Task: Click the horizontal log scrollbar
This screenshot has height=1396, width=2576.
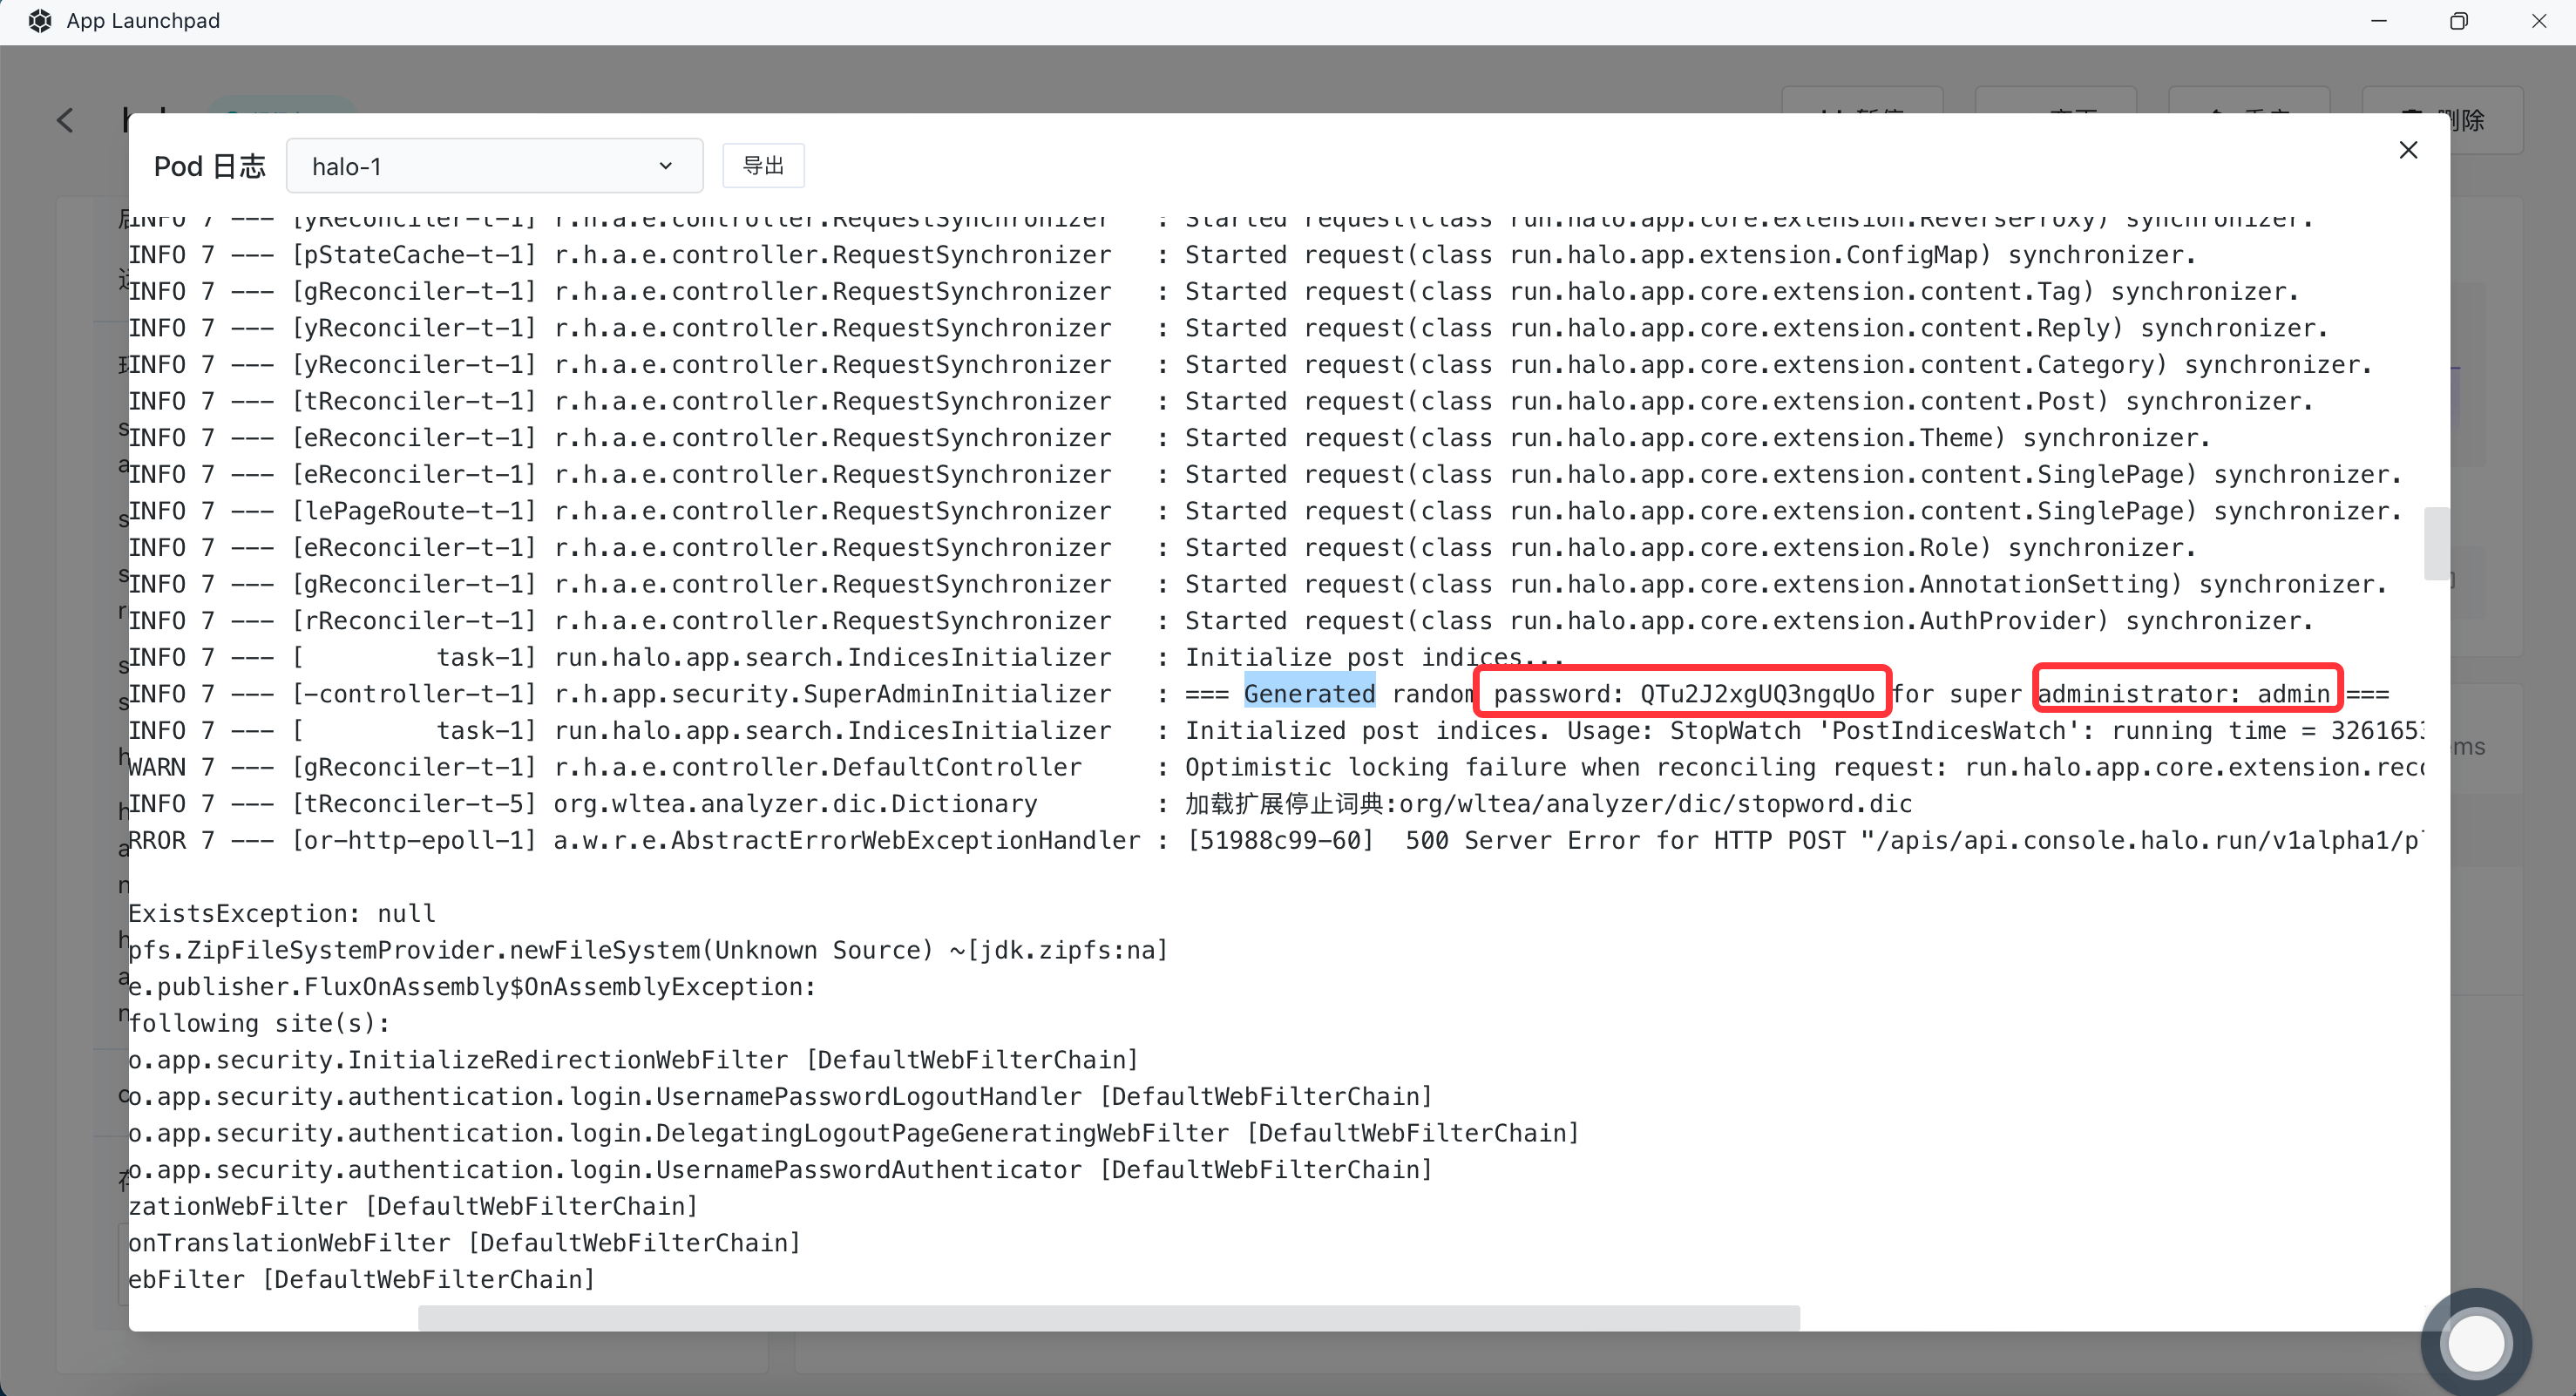Action: point(1108,1317)
